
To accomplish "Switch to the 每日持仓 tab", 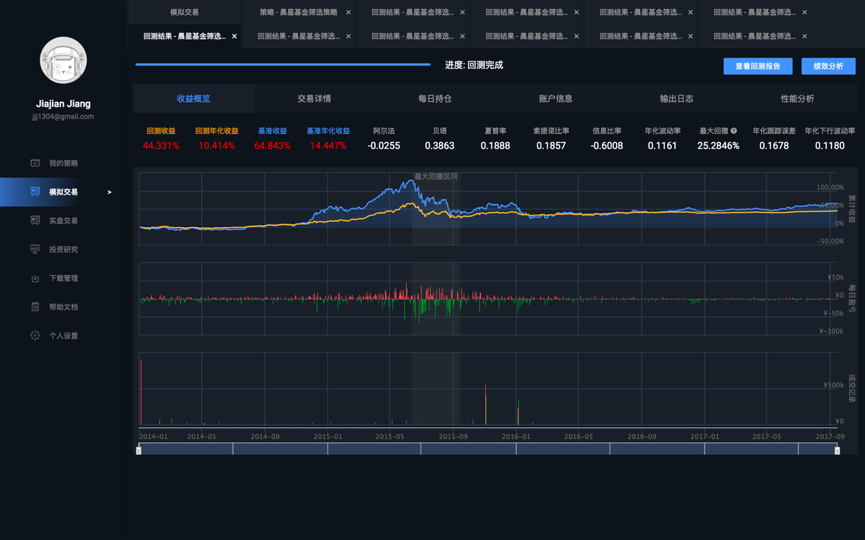I will [435, 99].
